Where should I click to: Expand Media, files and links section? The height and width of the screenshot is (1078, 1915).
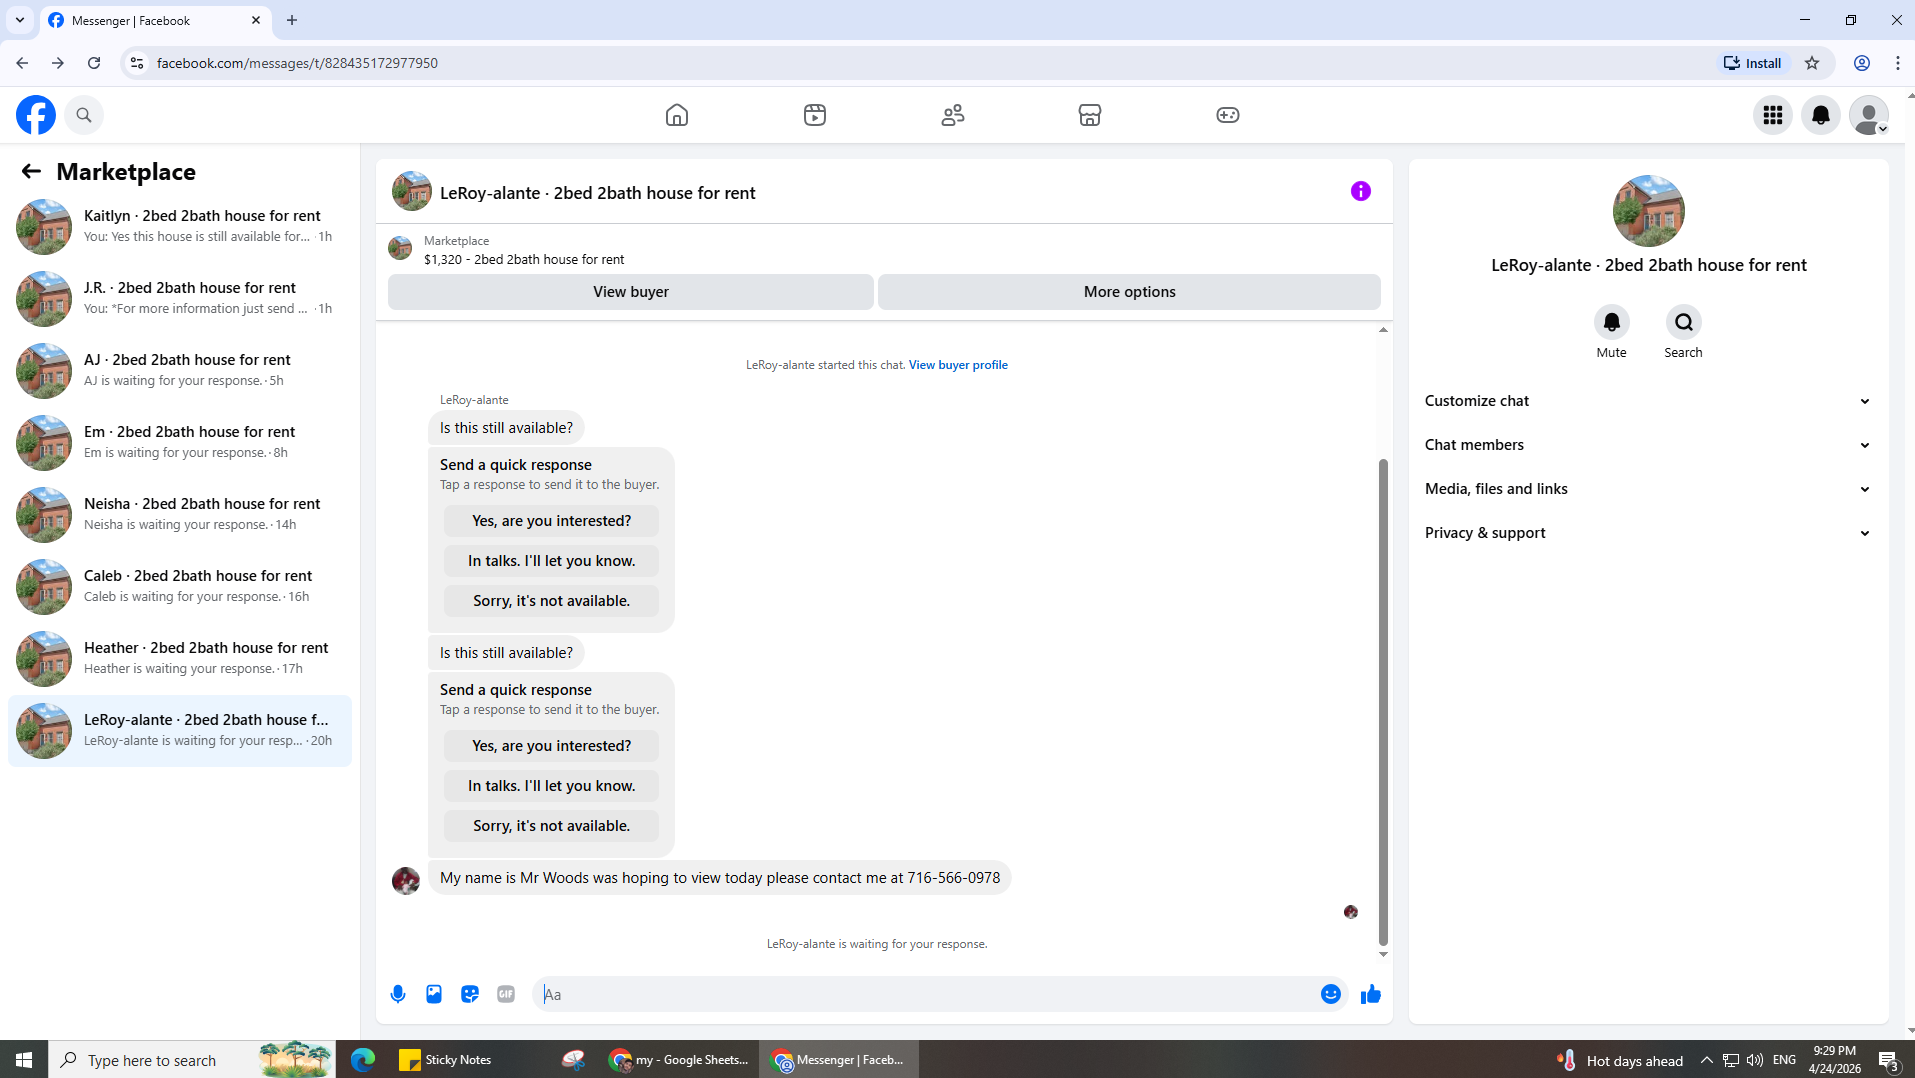coord(1648,489)
